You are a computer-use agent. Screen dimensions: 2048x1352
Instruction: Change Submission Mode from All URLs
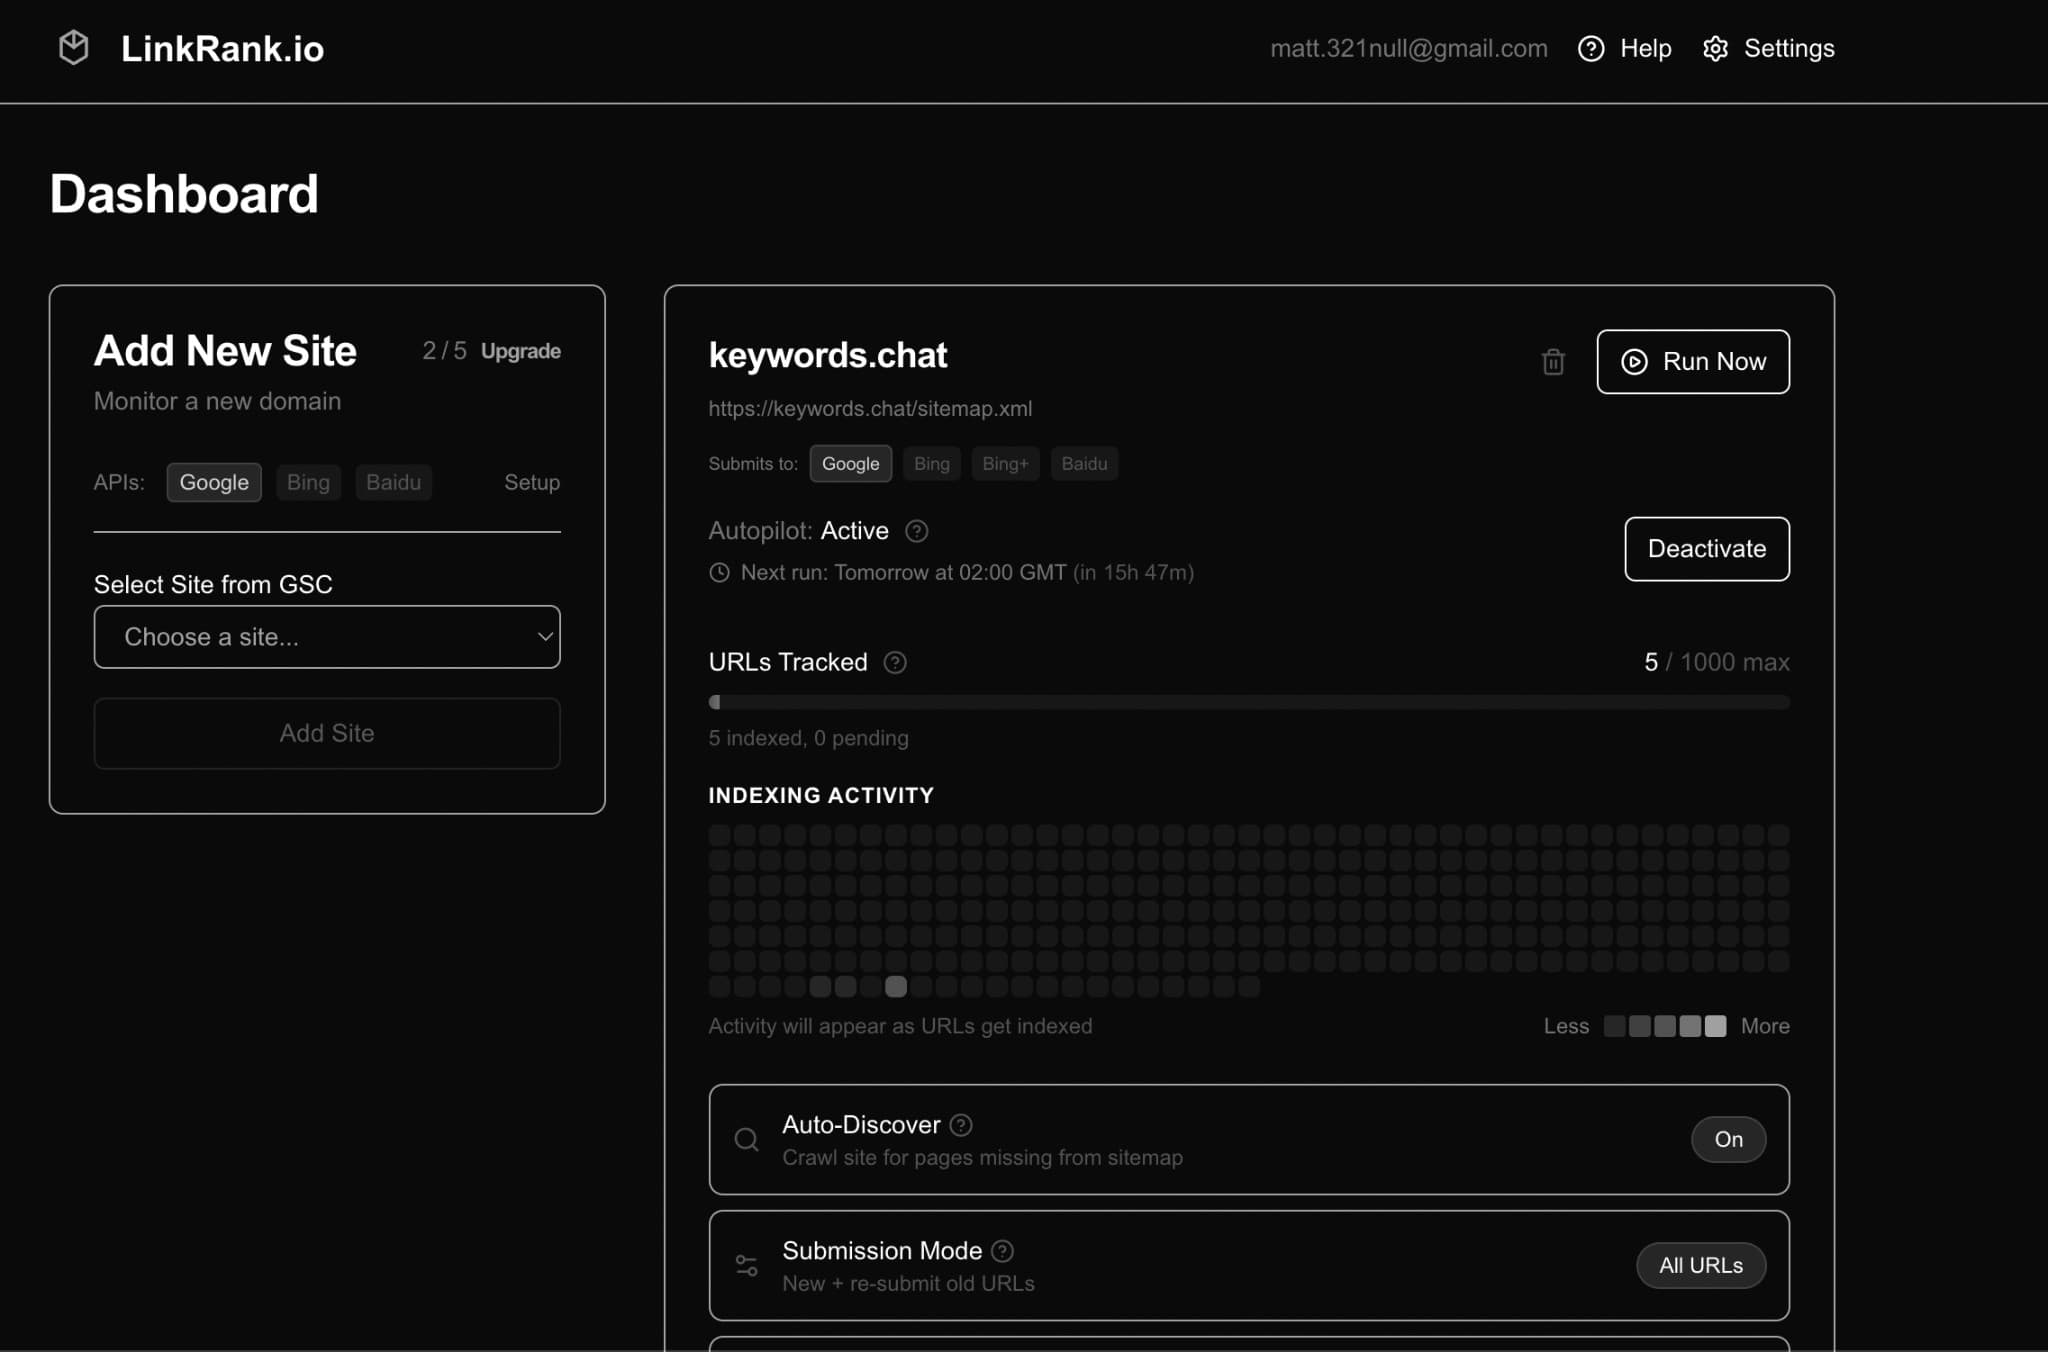1700,1265
